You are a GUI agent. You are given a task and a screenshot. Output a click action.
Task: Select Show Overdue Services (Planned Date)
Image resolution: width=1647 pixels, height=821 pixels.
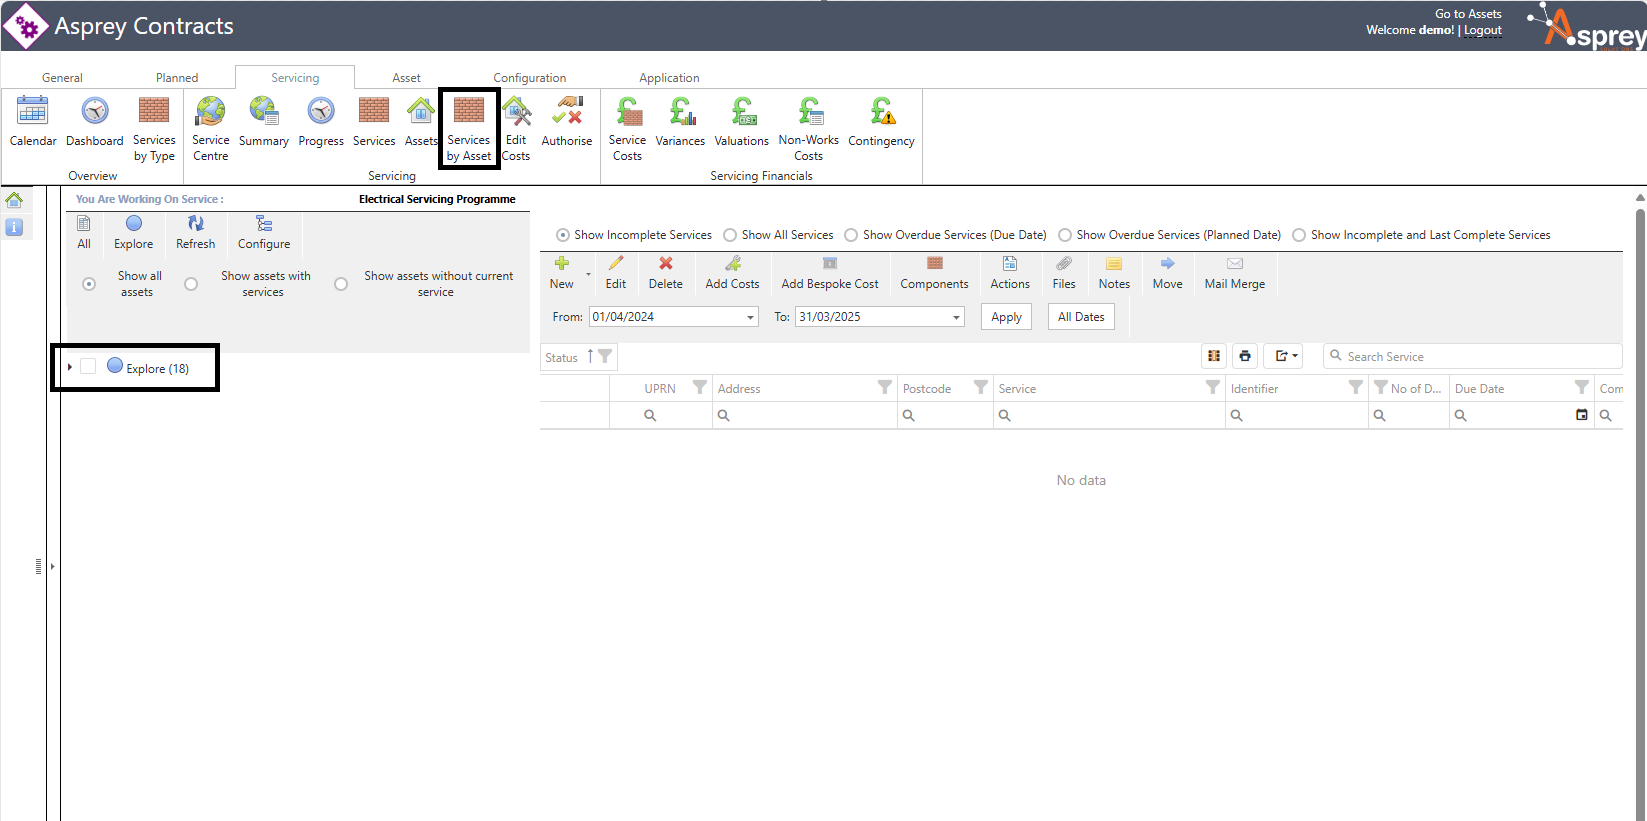point(1065,235)
